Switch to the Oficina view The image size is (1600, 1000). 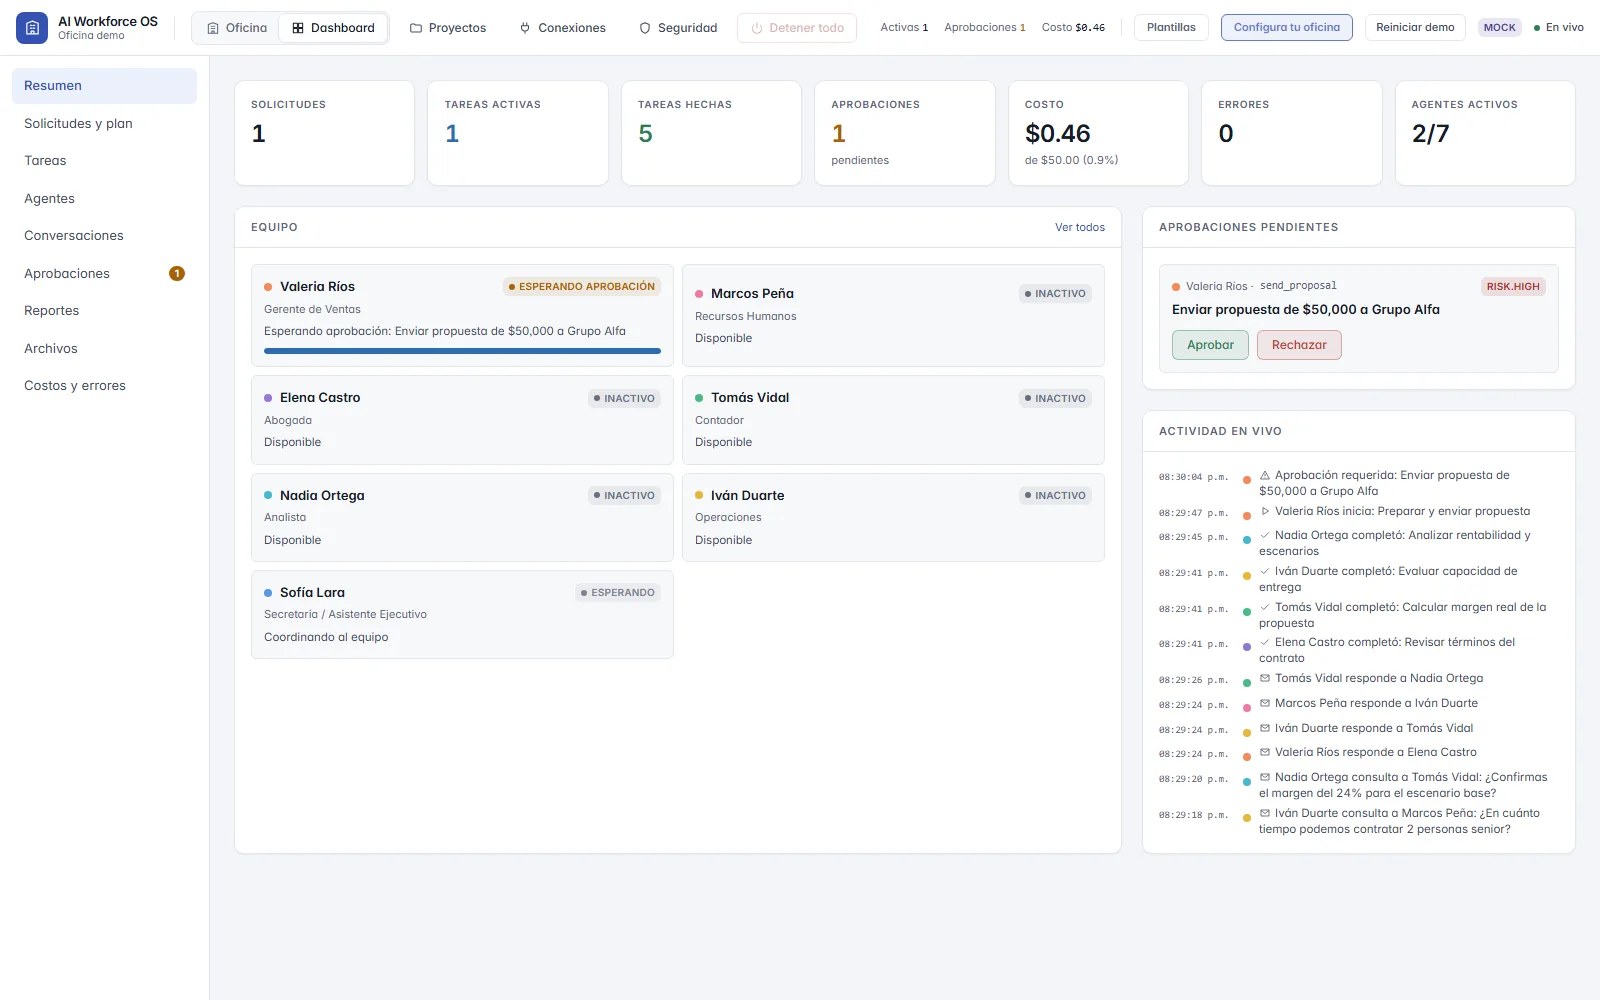click(x=237, y=28)
